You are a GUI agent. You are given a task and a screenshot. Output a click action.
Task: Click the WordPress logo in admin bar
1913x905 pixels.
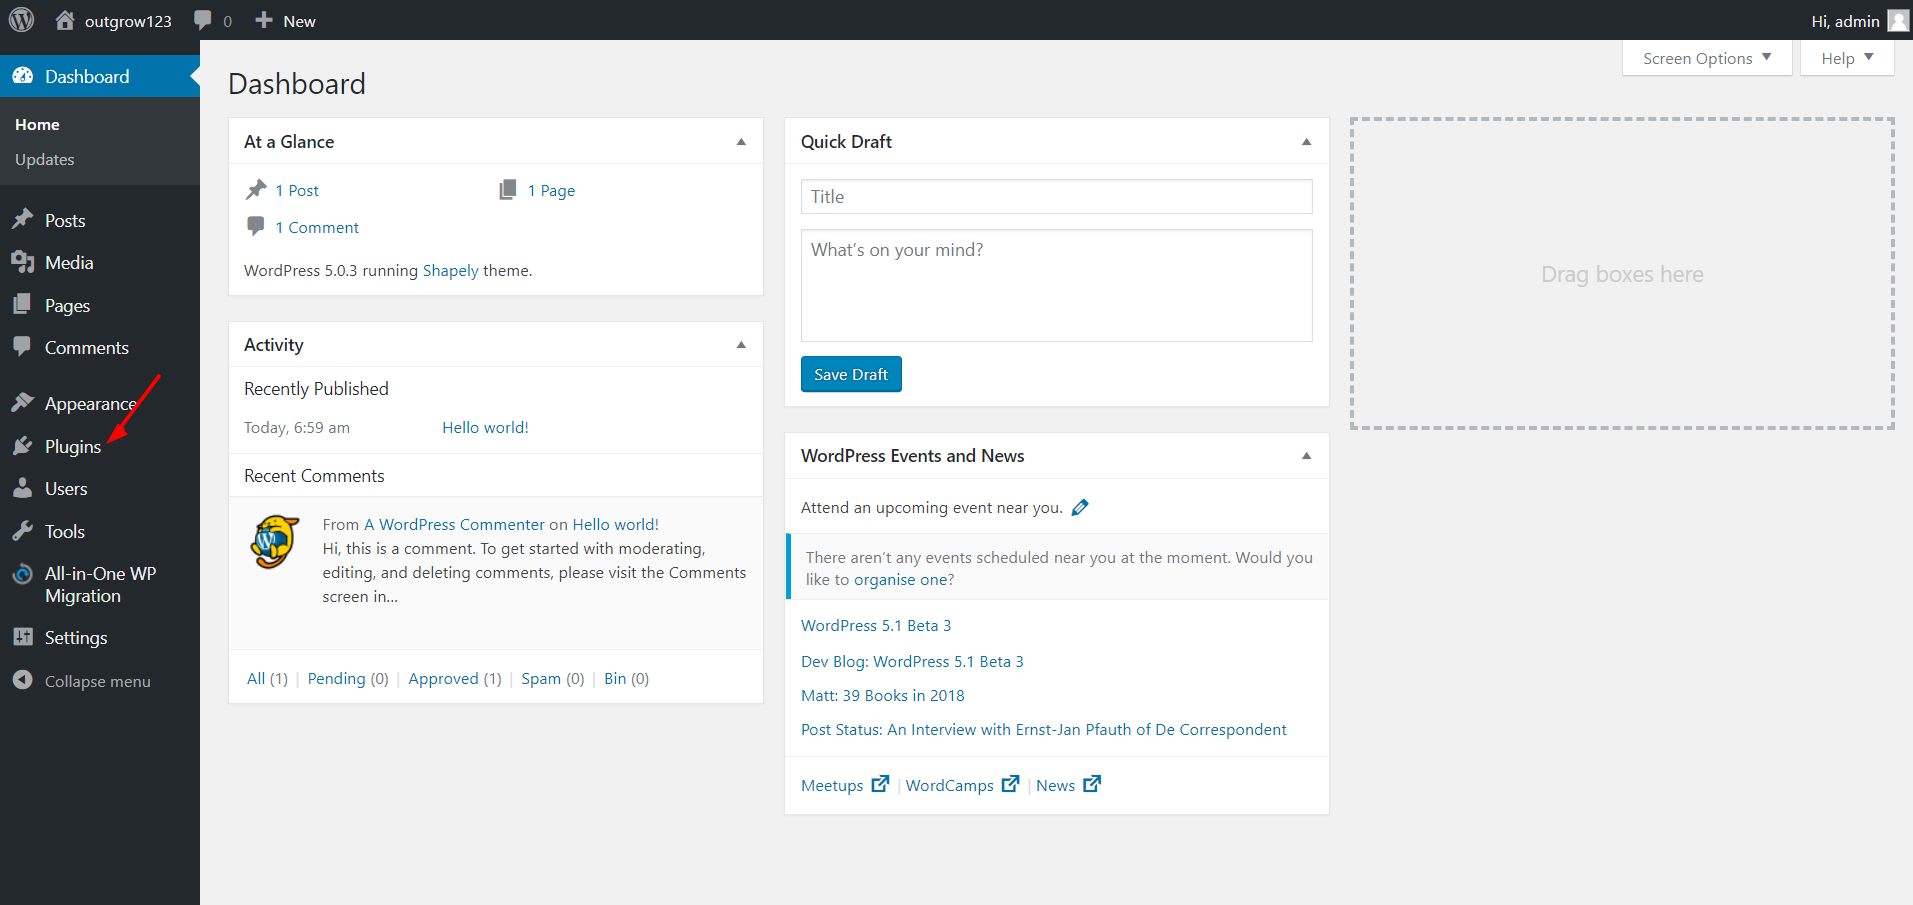pyautogui.click(x=21, y=20)
